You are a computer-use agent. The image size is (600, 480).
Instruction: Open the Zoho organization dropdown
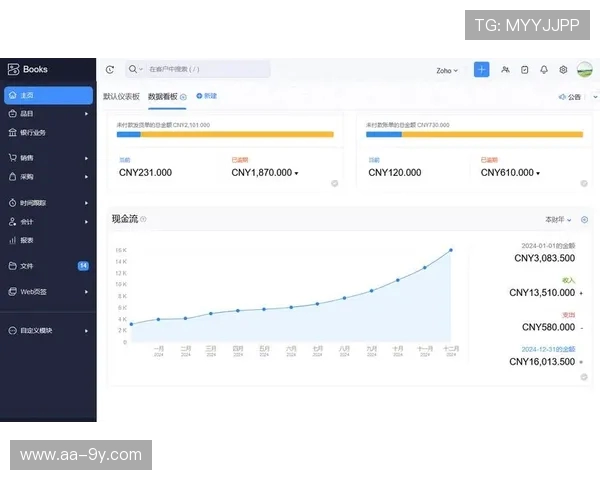click(447, 70)
